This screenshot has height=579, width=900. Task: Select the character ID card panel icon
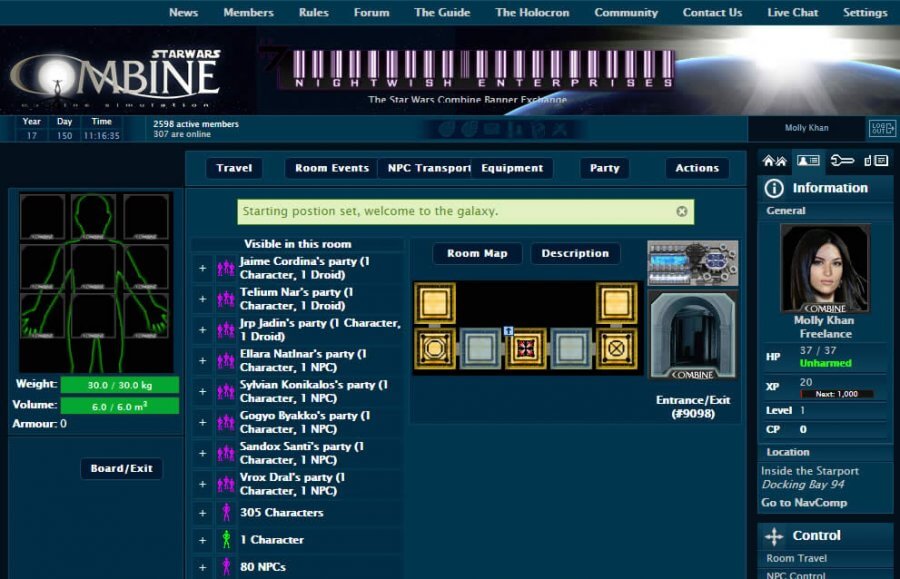coord(808,161)
